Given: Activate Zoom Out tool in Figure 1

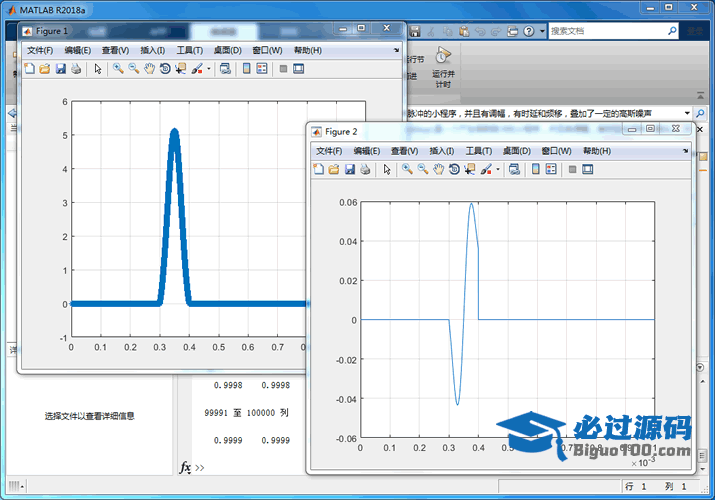Looking at the screenshot, I should click(134, 69).
